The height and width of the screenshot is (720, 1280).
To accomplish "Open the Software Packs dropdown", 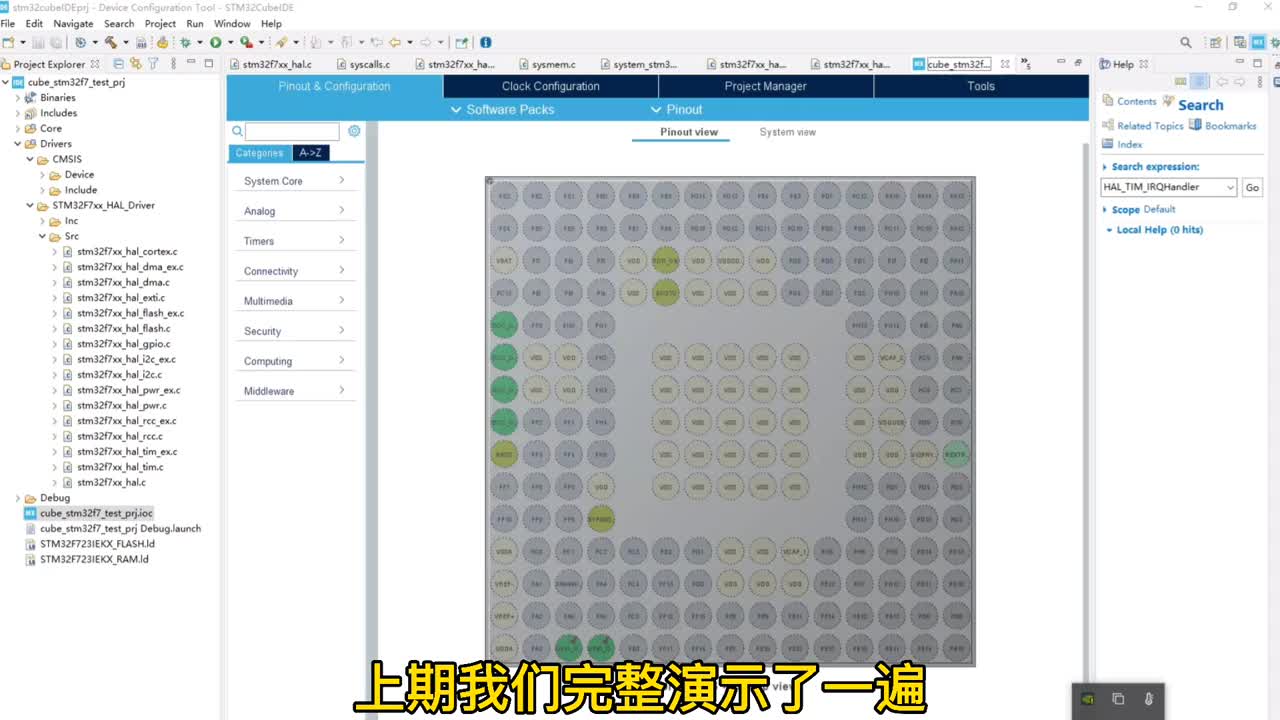I will pyautogui.click(x=502, y=110).
